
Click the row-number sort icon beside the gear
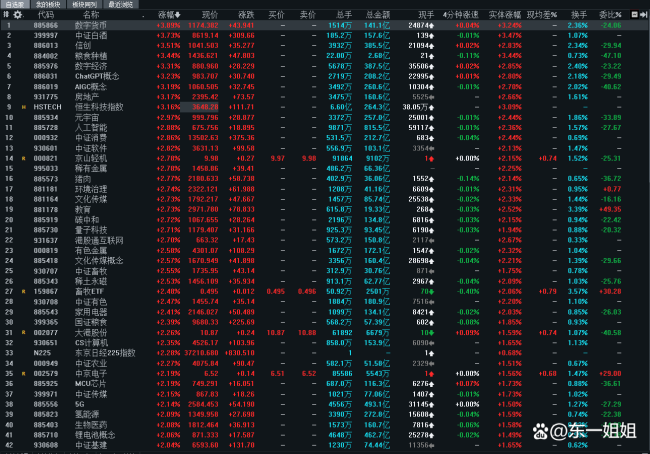tap(6, 15)
